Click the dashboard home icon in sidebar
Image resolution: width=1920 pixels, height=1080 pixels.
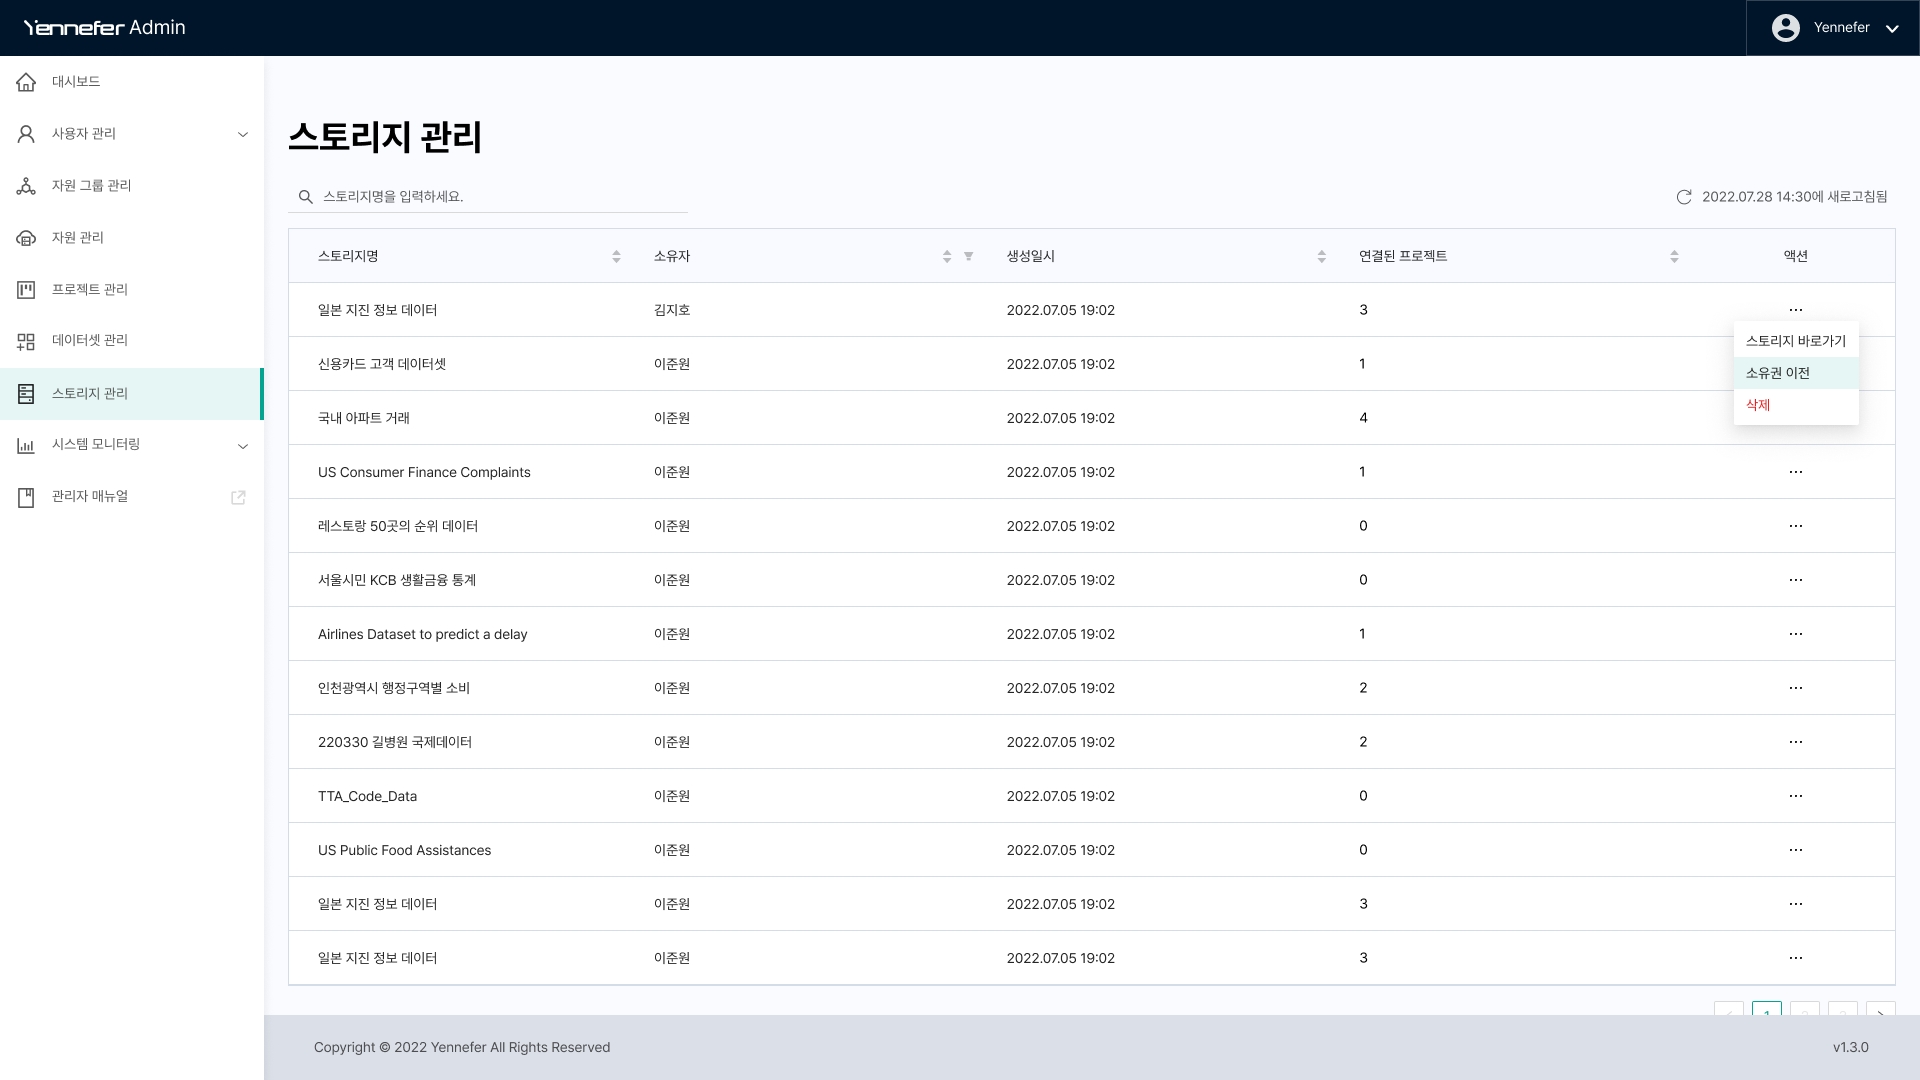[27, 82]
